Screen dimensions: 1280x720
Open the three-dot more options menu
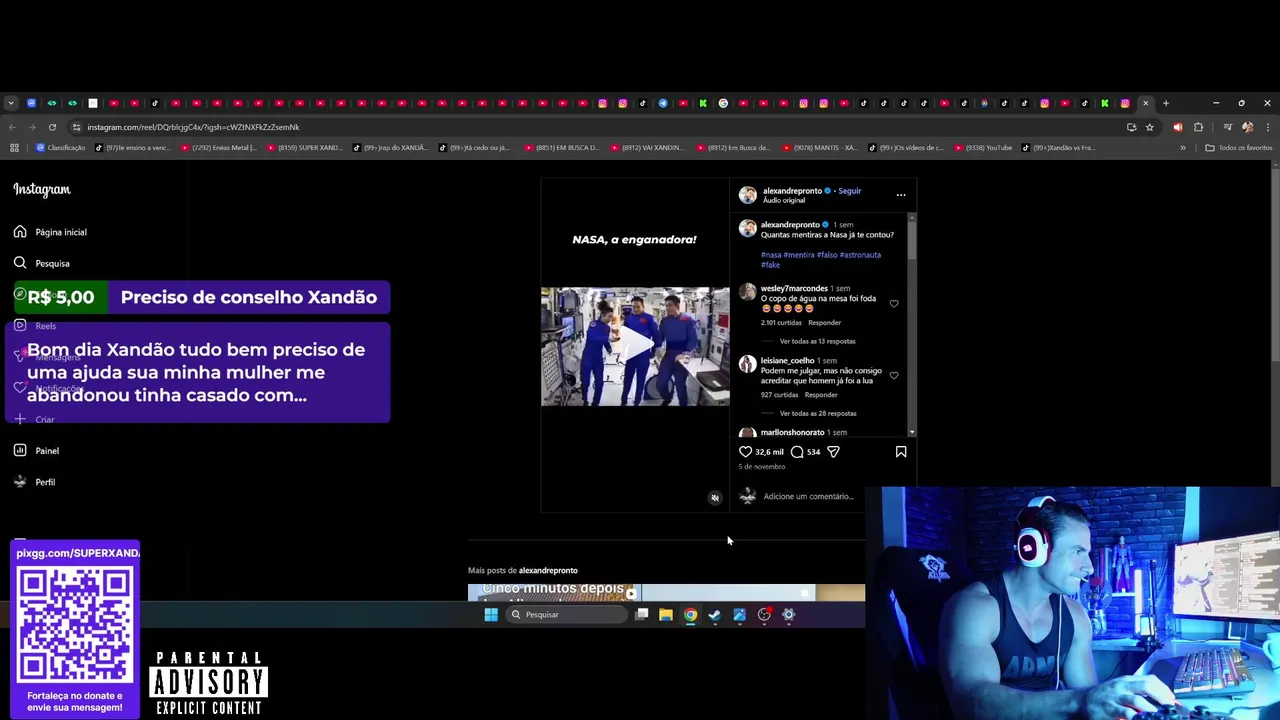pyautogui.click(x=901, y=195)
